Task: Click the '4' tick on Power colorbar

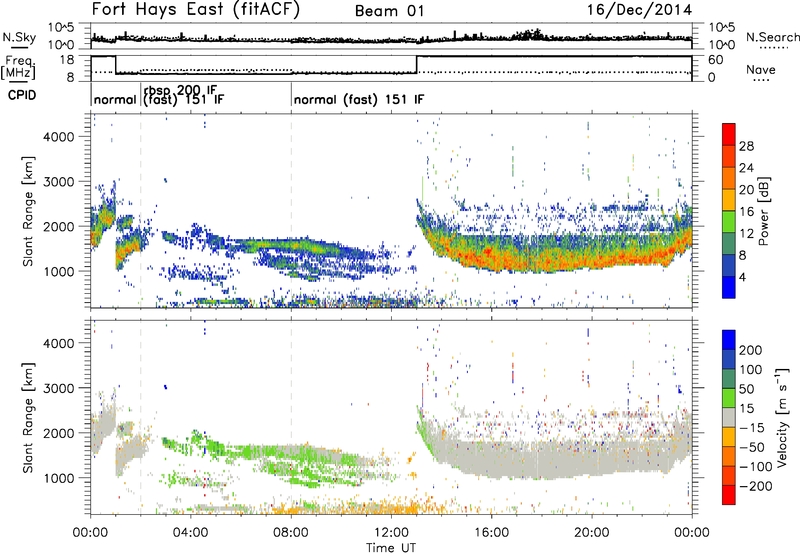Action: point(742,277)
